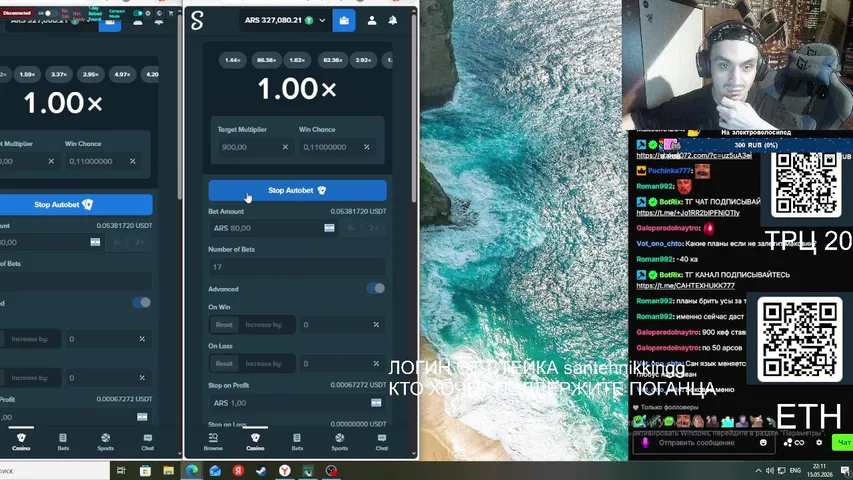Click the Argentina flag in the Bet Amount field

pos(329,228)
